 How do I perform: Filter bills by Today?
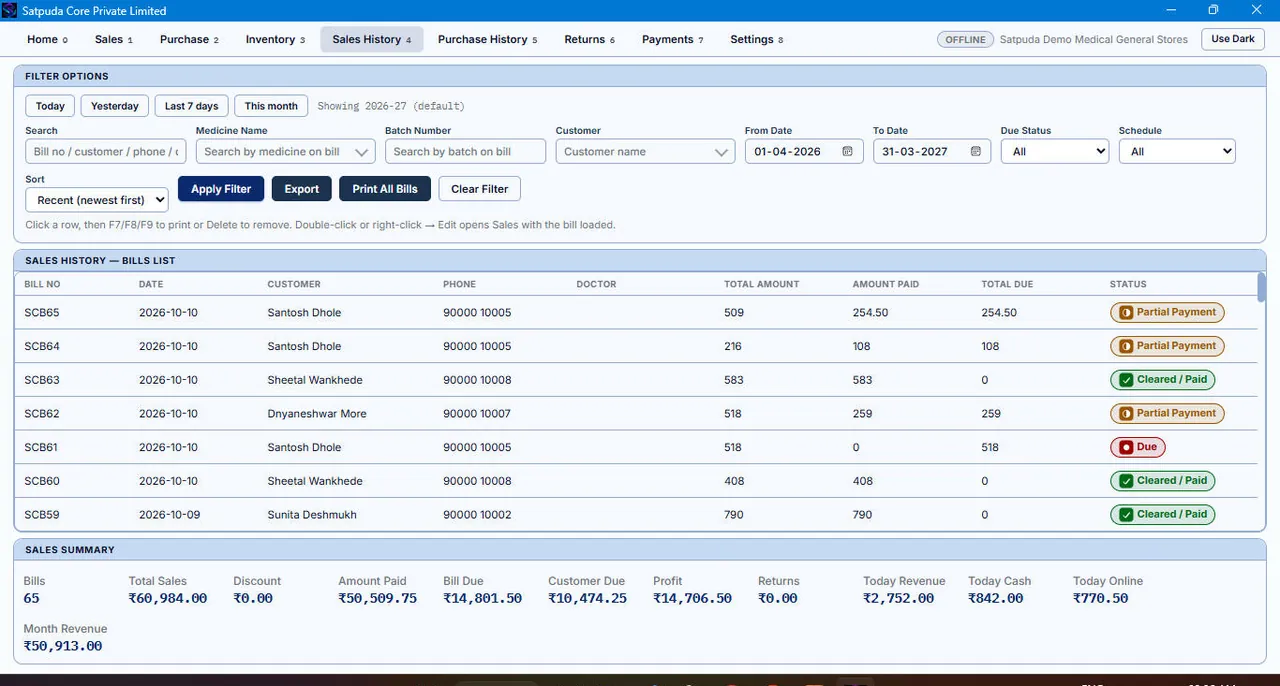click(50, 106)
